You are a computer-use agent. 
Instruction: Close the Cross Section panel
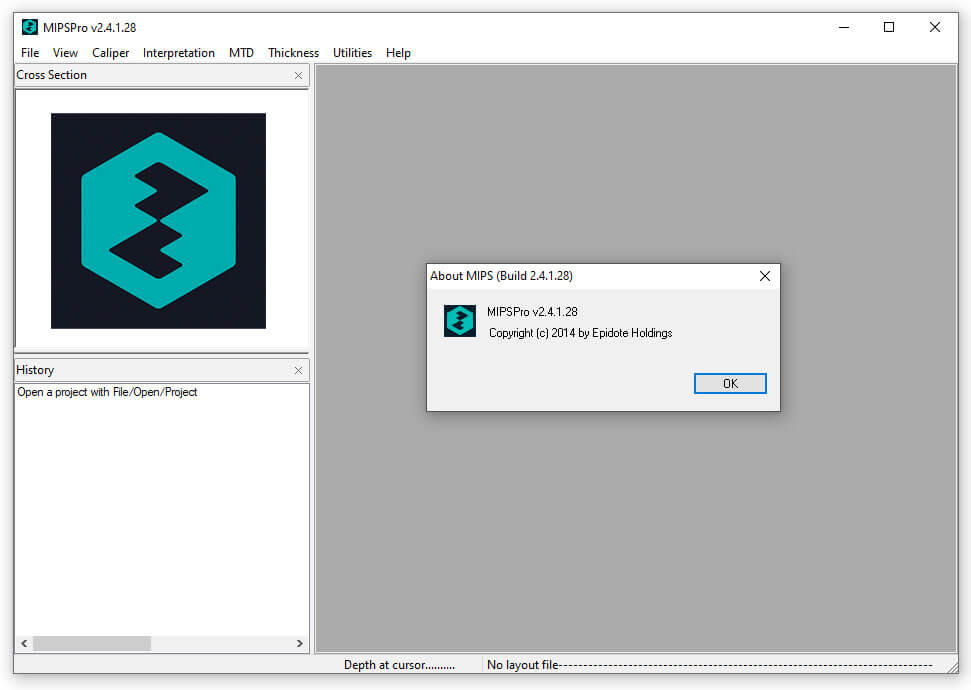(x=297, y=75)
